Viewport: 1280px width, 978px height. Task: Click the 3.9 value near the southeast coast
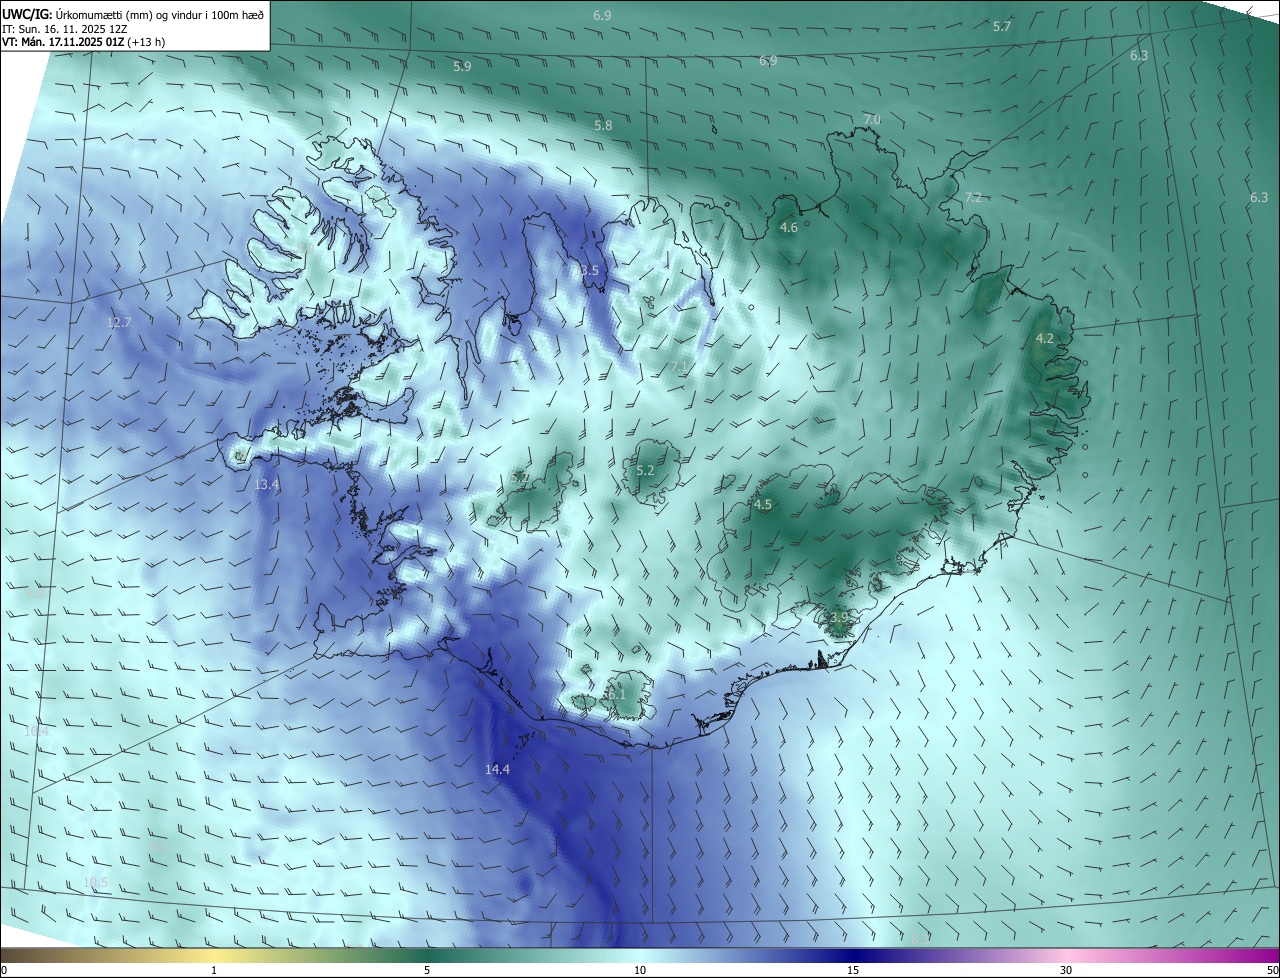[839, 618]
